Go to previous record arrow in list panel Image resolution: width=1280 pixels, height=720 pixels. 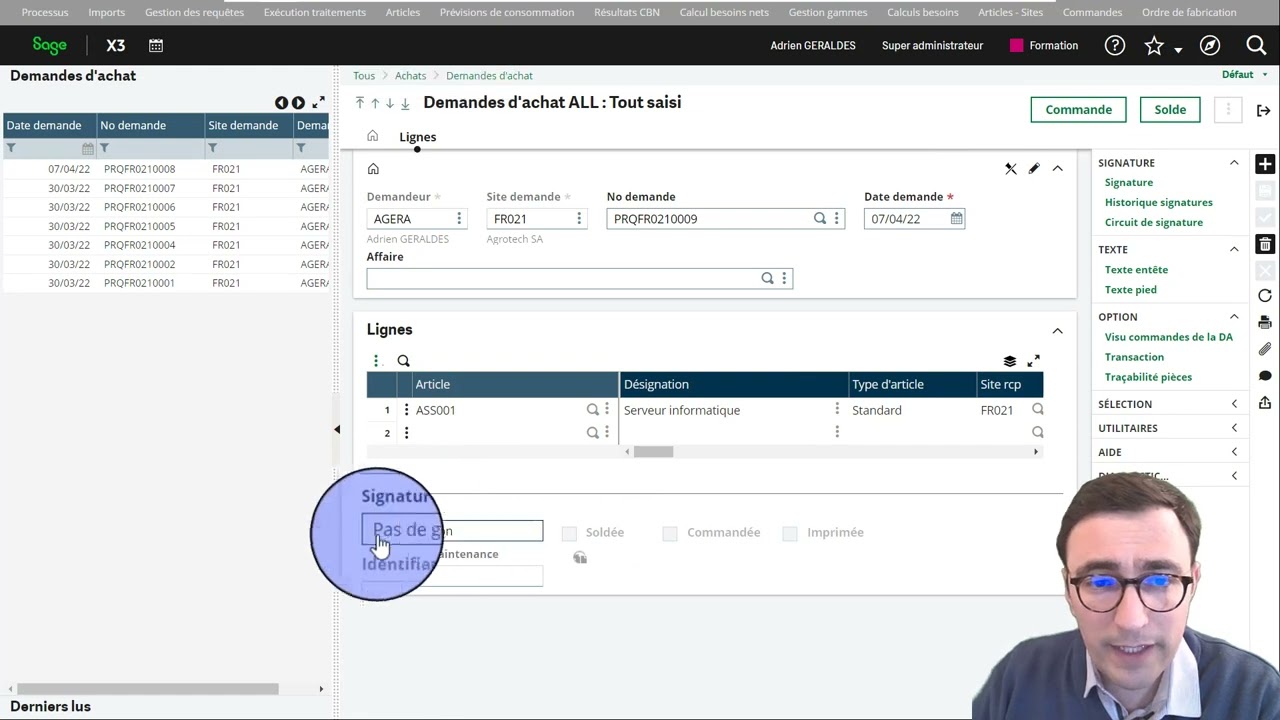click(x=281, y=103)
